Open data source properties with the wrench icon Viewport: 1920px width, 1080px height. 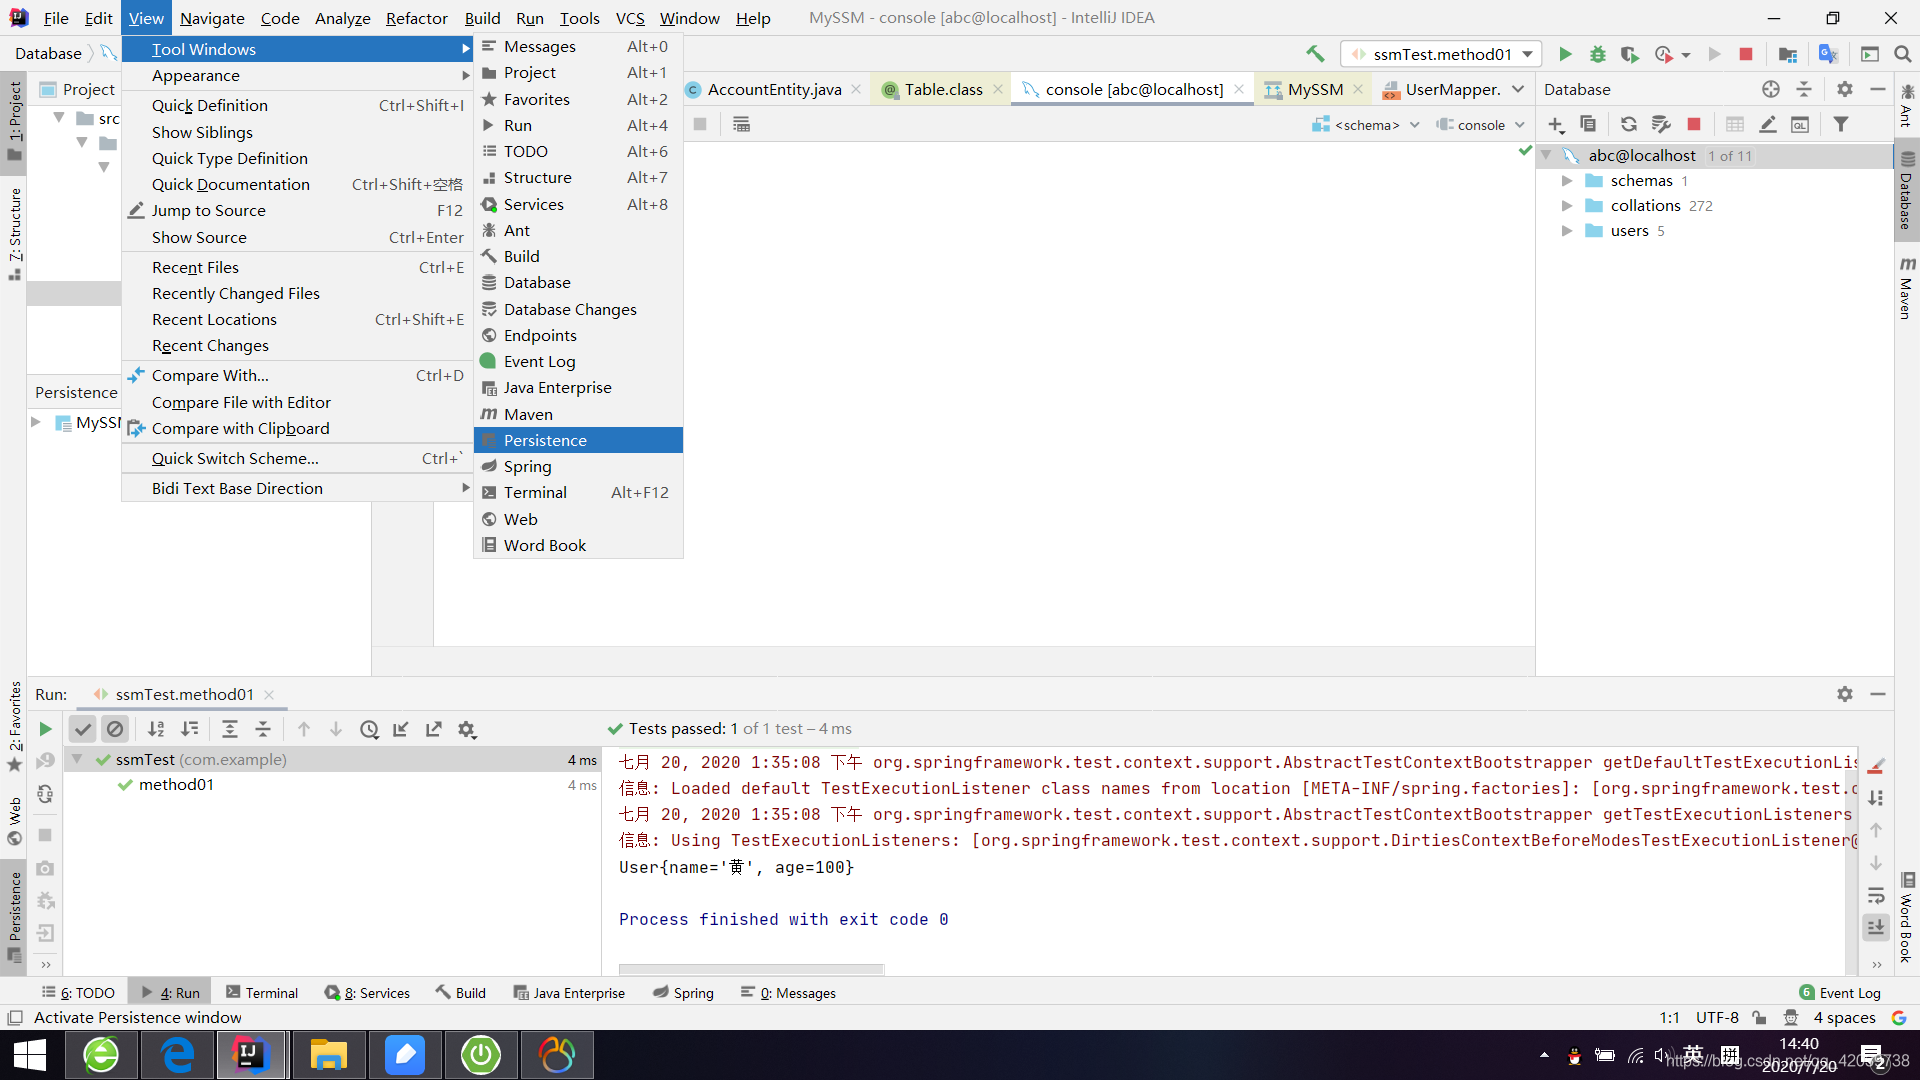(1661, 124)
